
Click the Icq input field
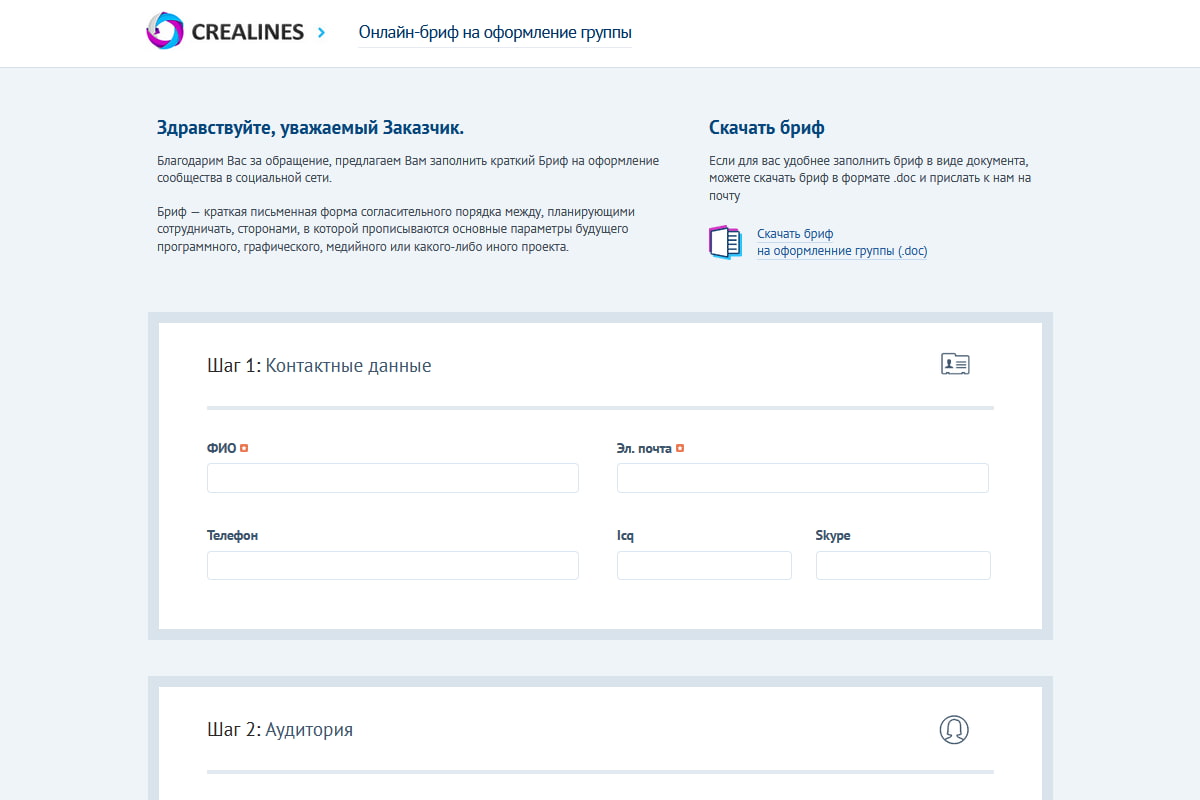[704, 566]
